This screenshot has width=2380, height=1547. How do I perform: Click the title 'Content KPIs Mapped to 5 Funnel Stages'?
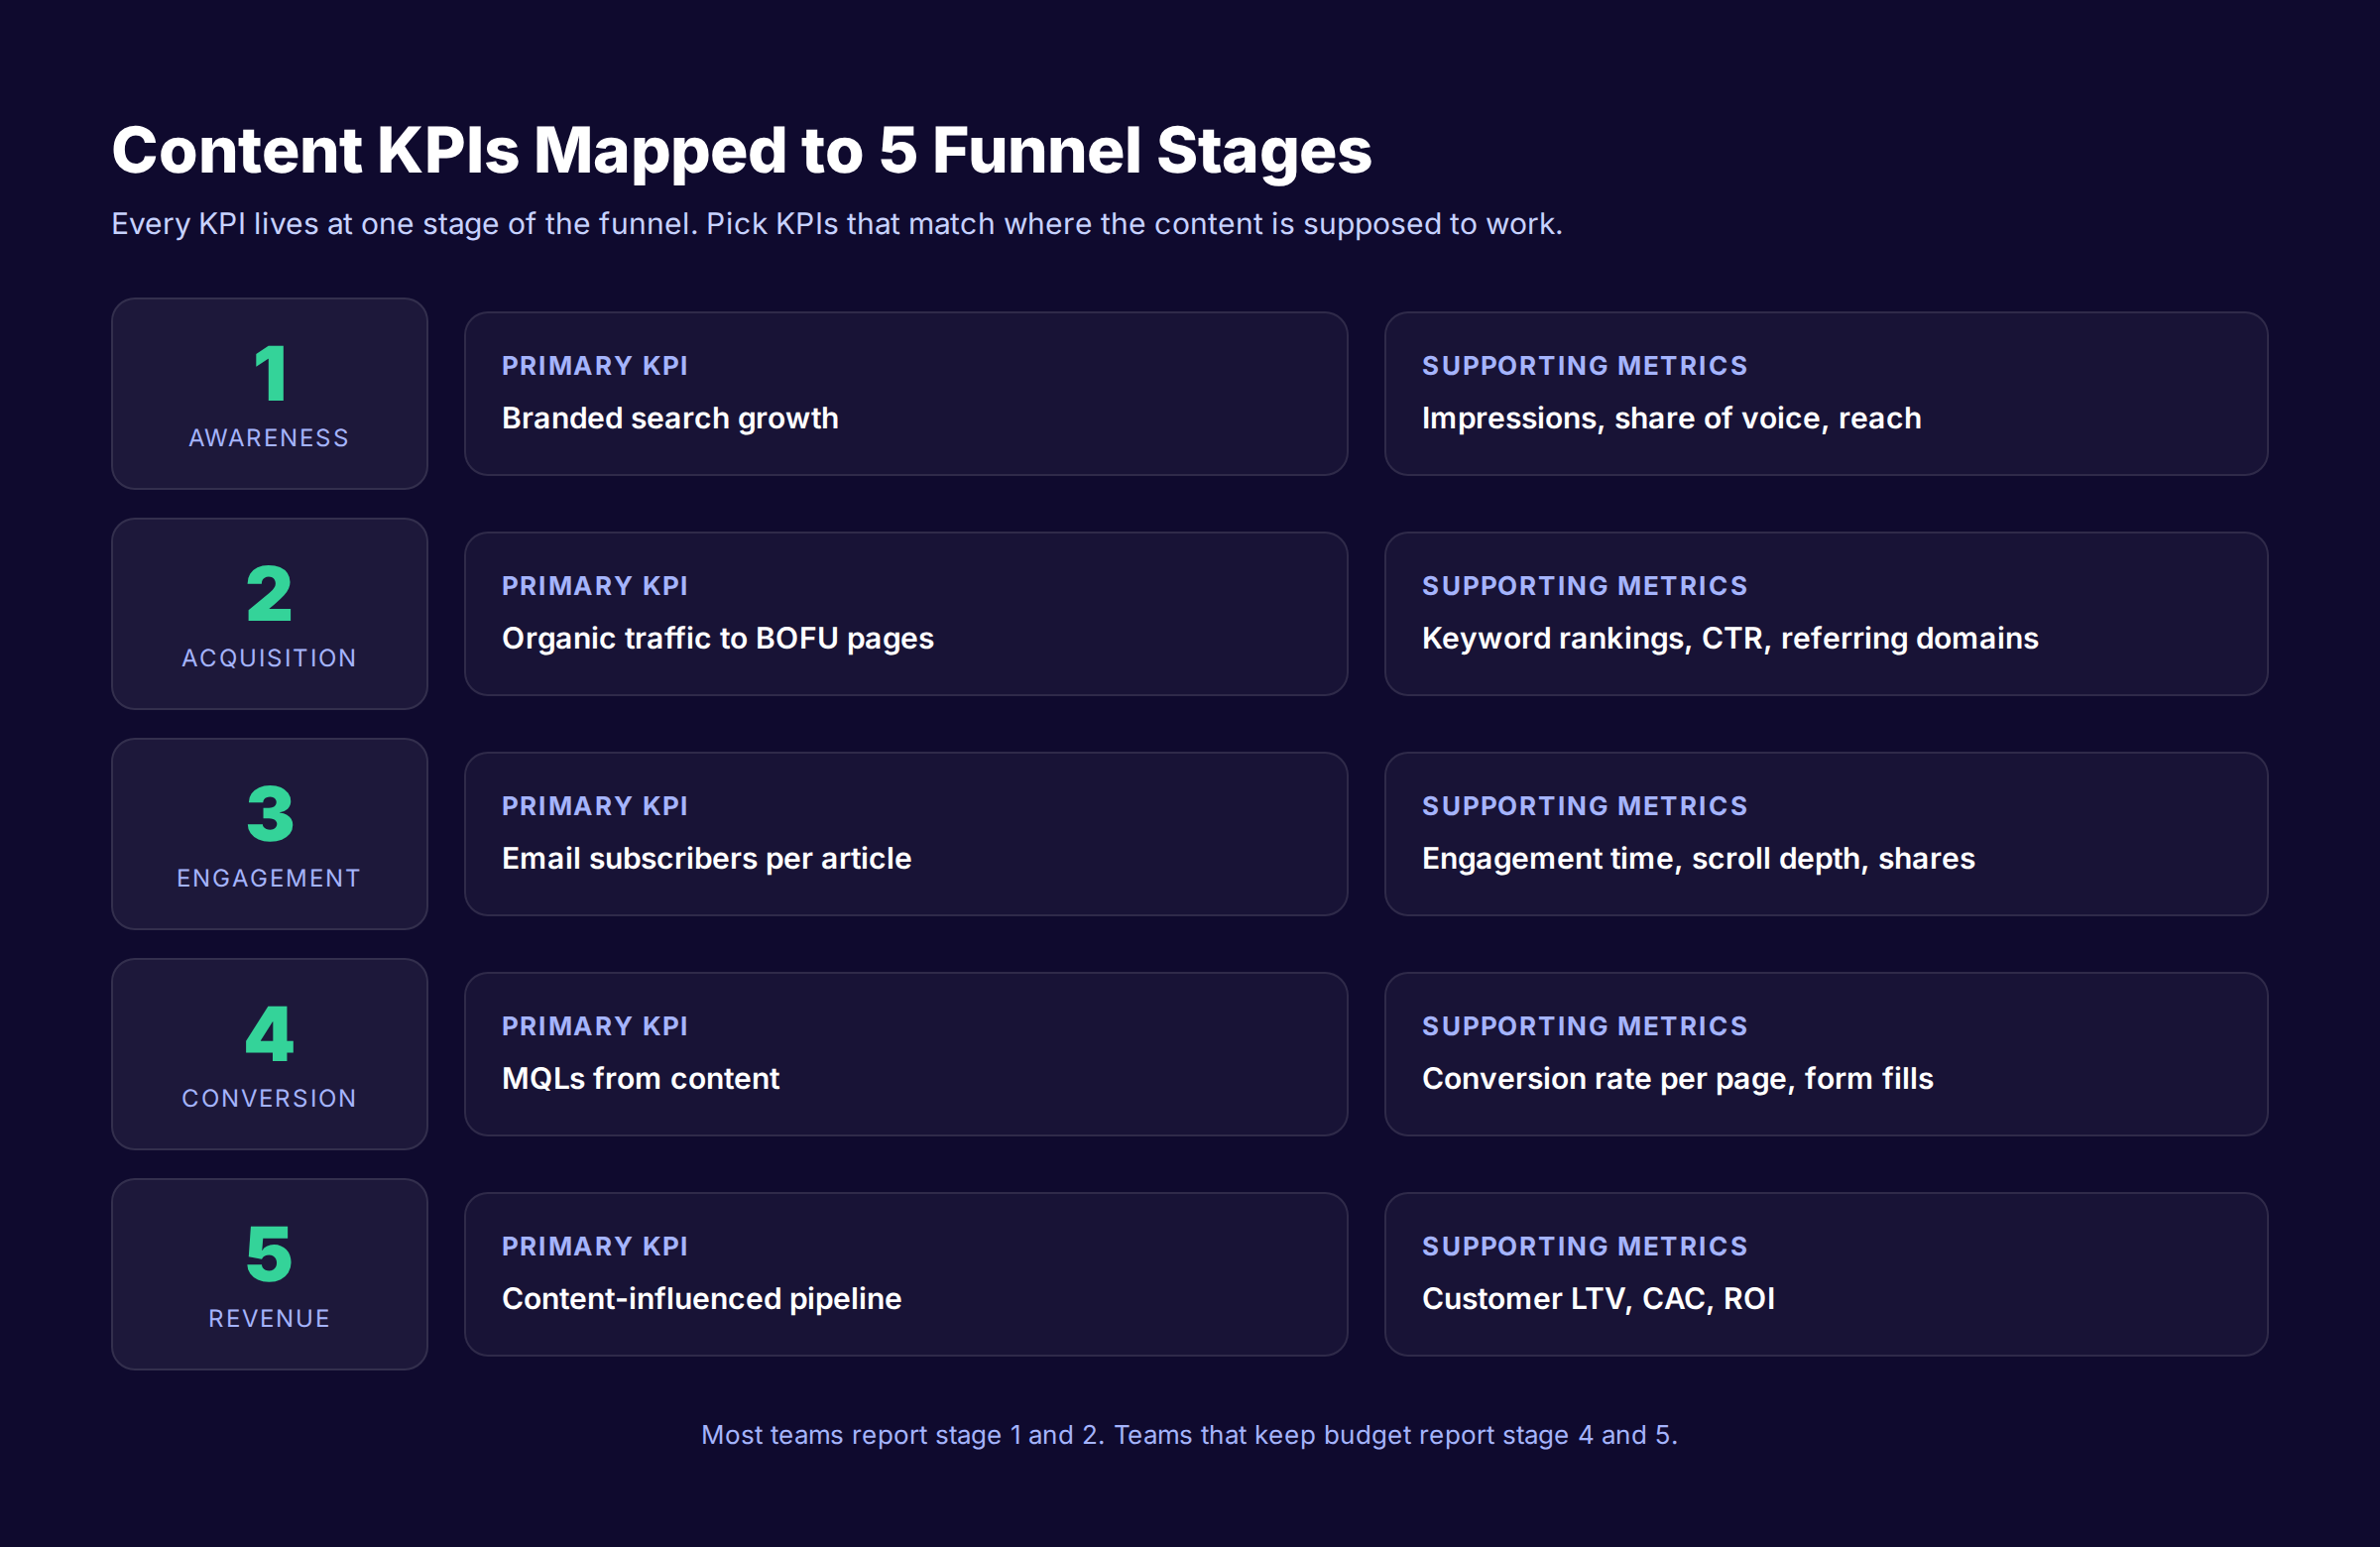point(741,151)
